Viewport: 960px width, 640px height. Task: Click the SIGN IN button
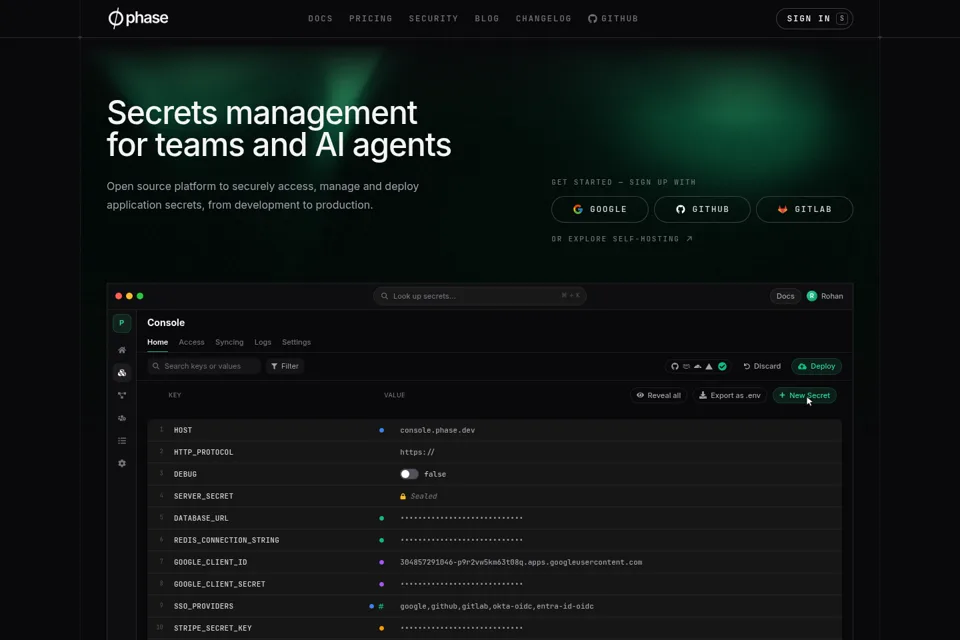tap(814, 18)
